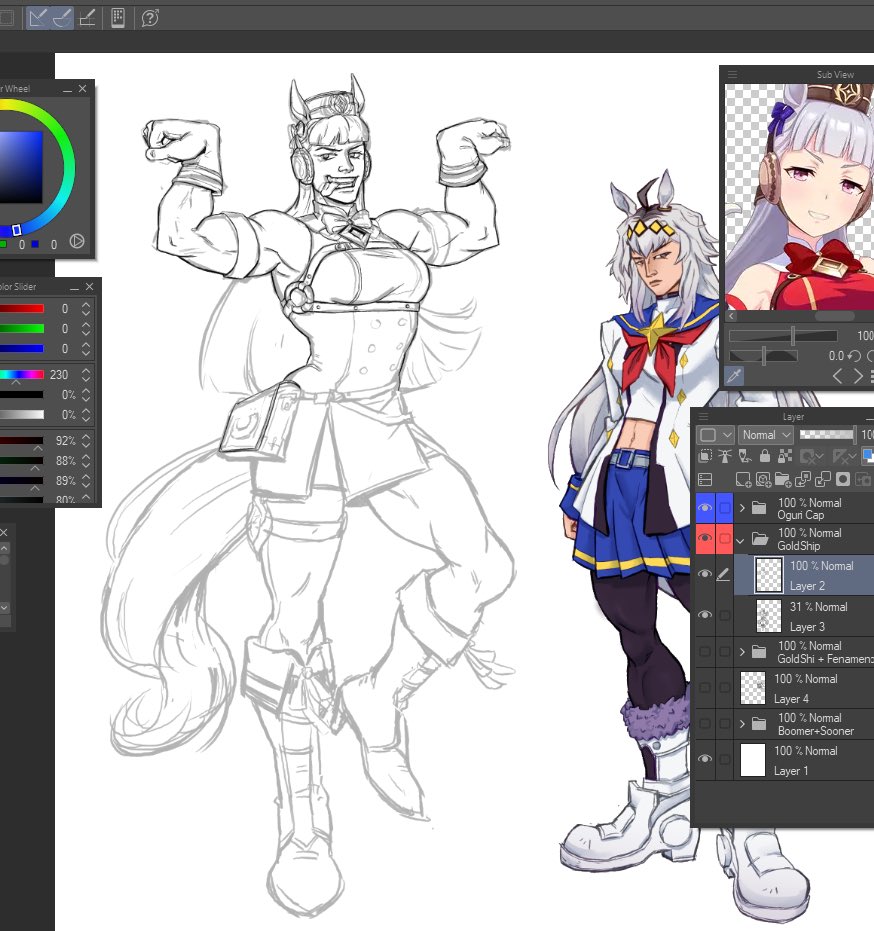Toggle visibility of Layer 3
The height and width of the screenshot is (931, 874).
point(705,615)
